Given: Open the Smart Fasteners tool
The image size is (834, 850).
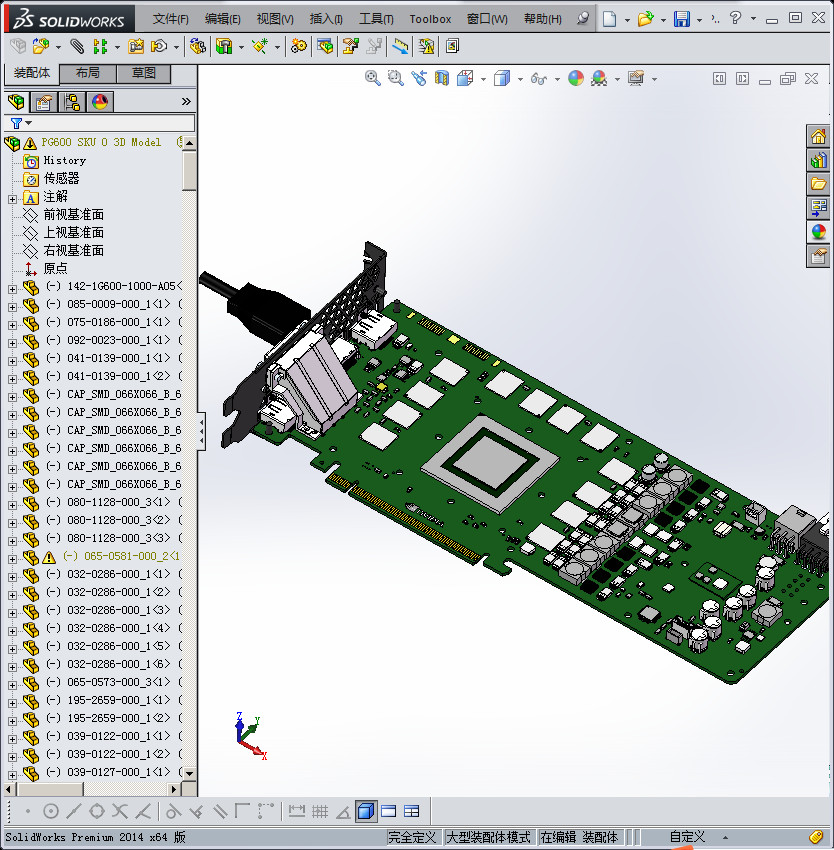Looking at the screenshot, I should point(136,47).
